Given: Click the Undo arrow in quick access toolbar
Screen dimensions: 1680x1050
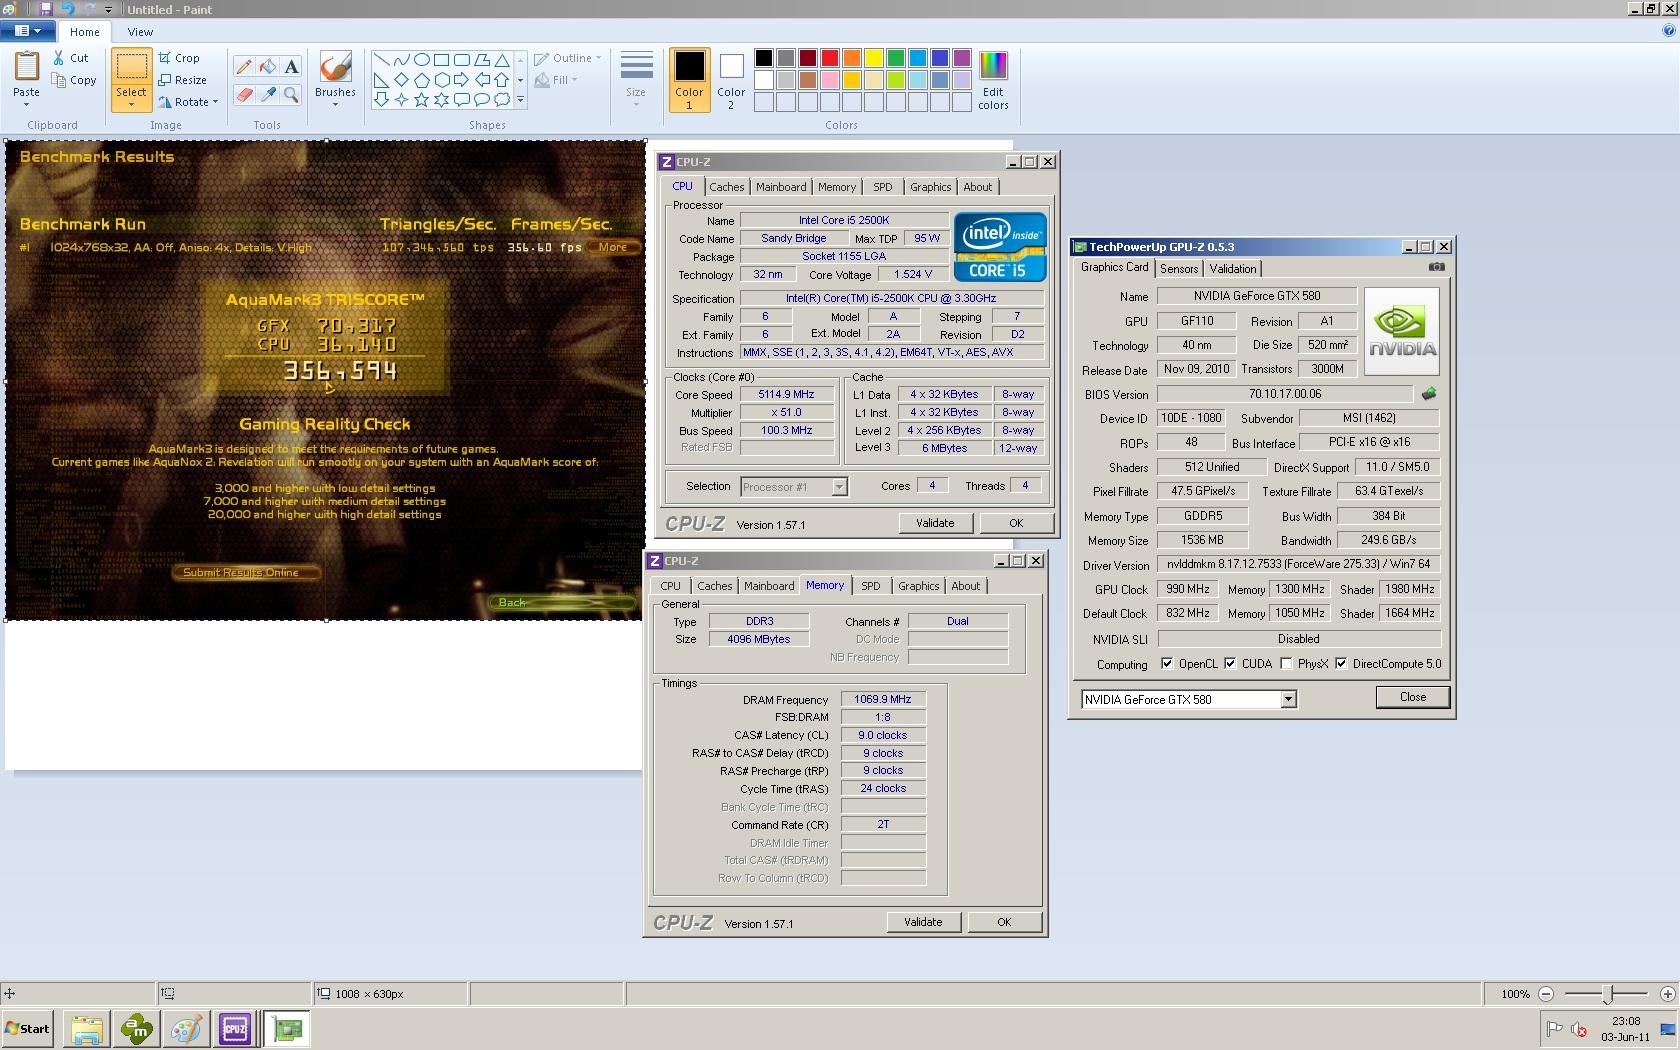Looking at the screenshot, I should [x=68, y=9].
